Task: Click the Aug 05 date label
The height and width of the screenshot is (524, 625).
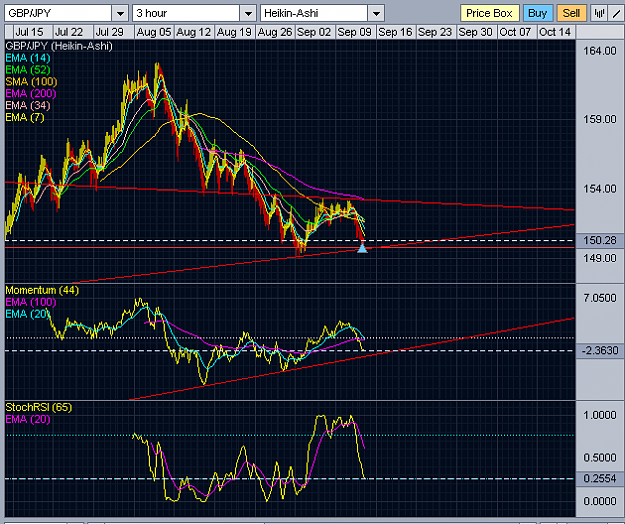Action: tap(153, 32)
